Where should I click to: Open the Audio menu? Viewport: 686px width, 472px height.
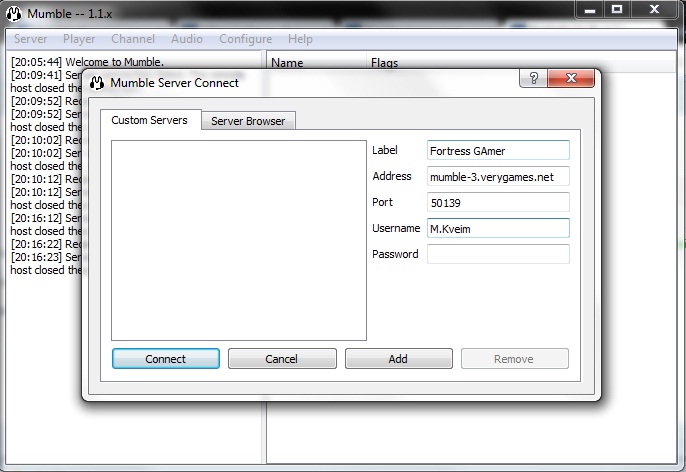(x=187, y=39)
